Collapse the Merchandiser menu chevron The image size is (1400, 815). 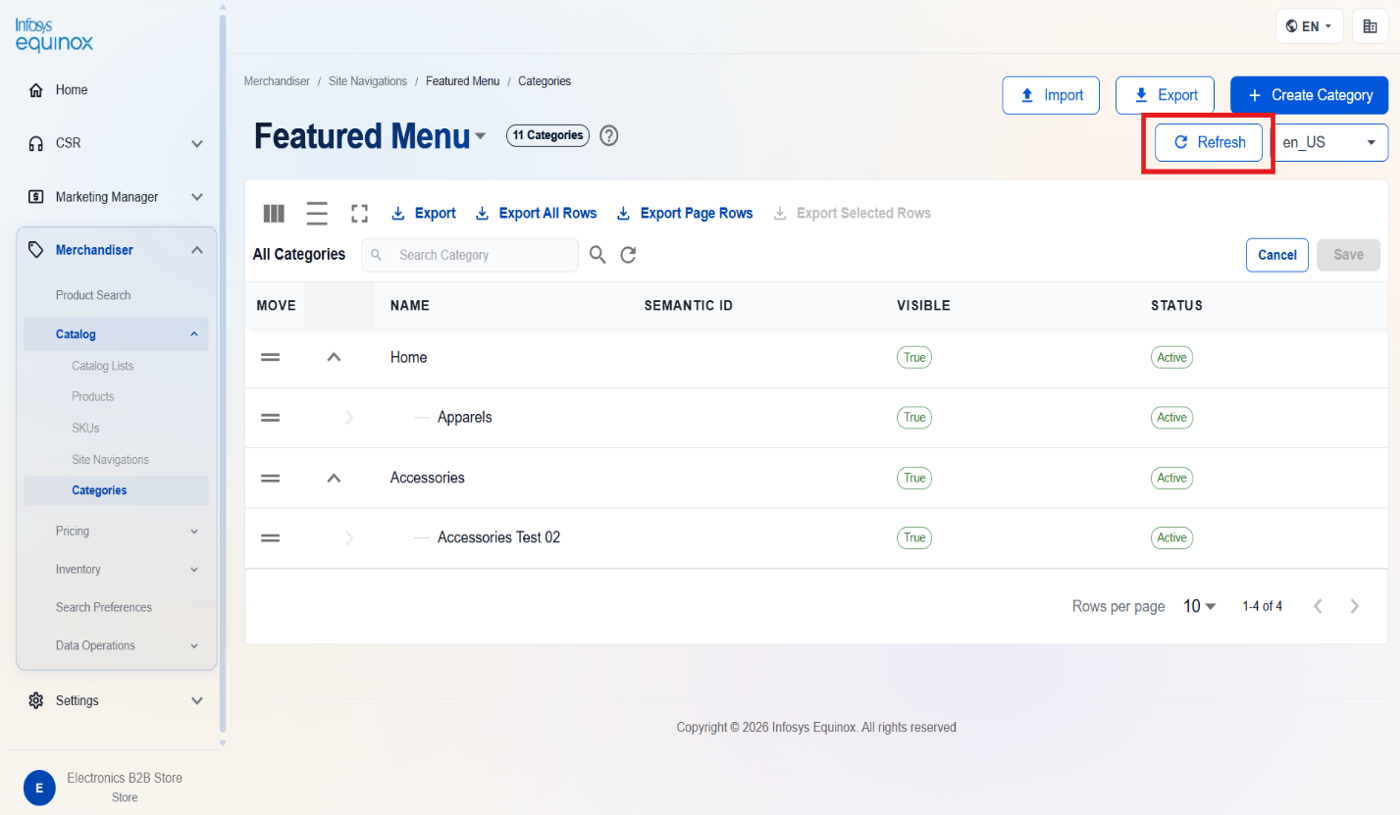coord(197,250)
